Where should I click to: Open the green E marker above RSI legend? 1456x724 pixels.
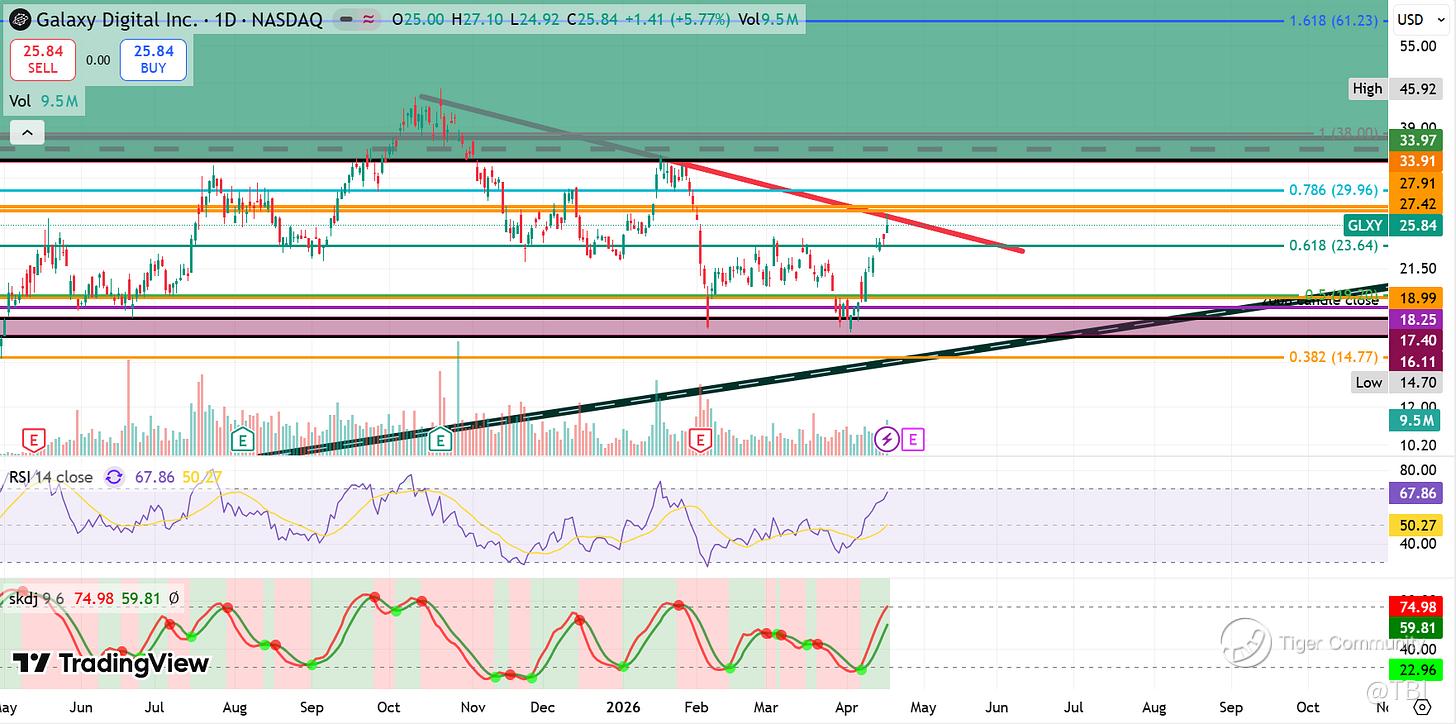click(x=441, y=438)
